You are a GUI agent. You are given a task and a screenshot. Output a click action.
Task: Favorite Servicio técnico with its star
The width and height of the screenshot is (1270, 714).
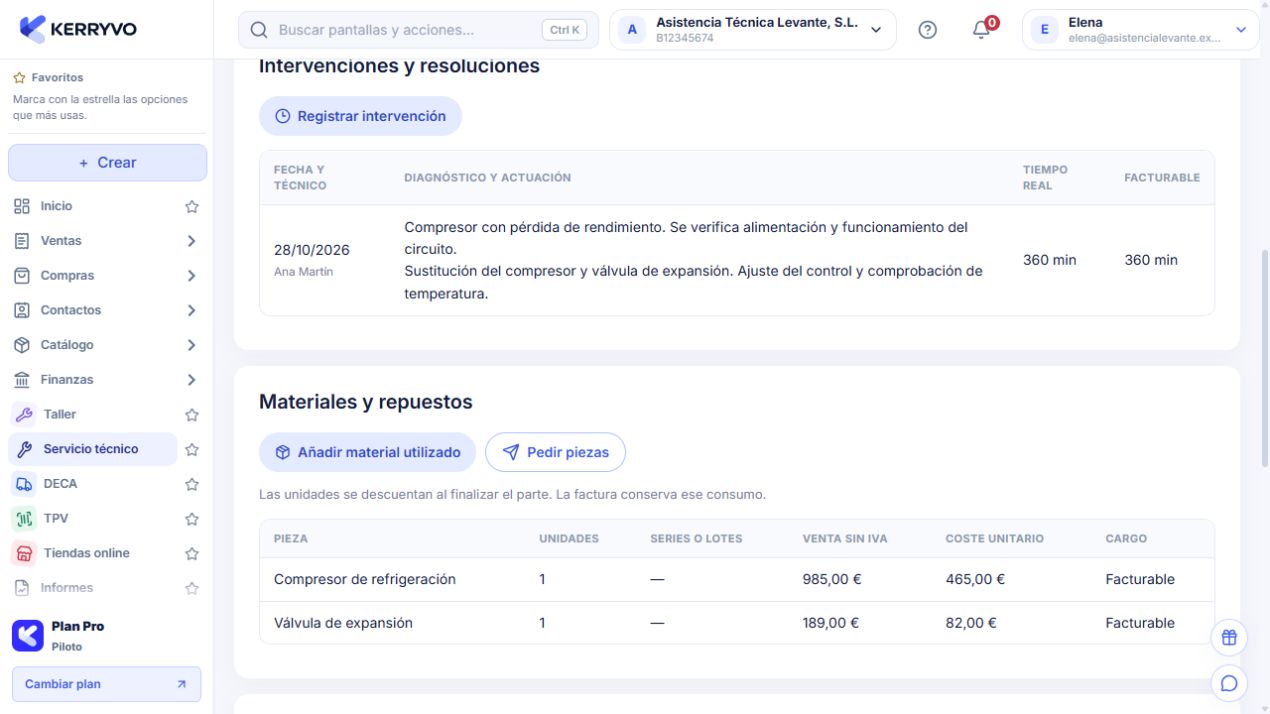(192, 450)
